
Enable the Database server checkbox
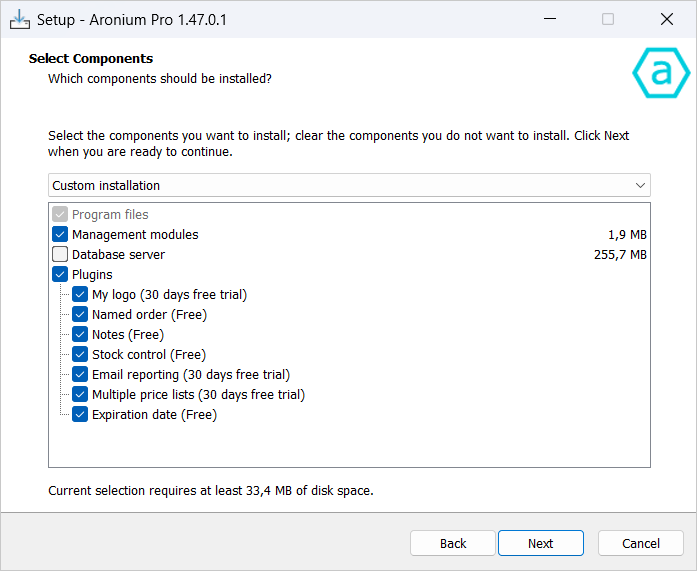pyautogui.click(x=60, y=255)
